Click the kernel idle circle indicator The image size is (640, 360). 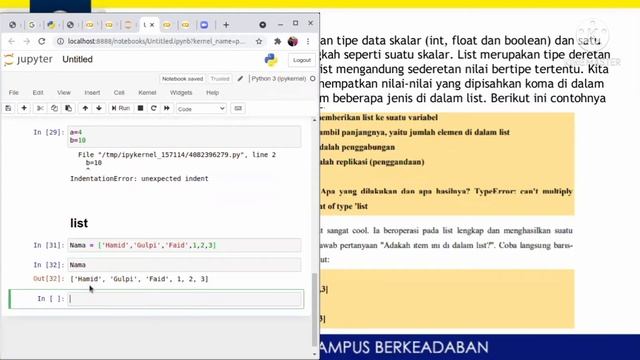pyautogui.click(x=313, y=78)
